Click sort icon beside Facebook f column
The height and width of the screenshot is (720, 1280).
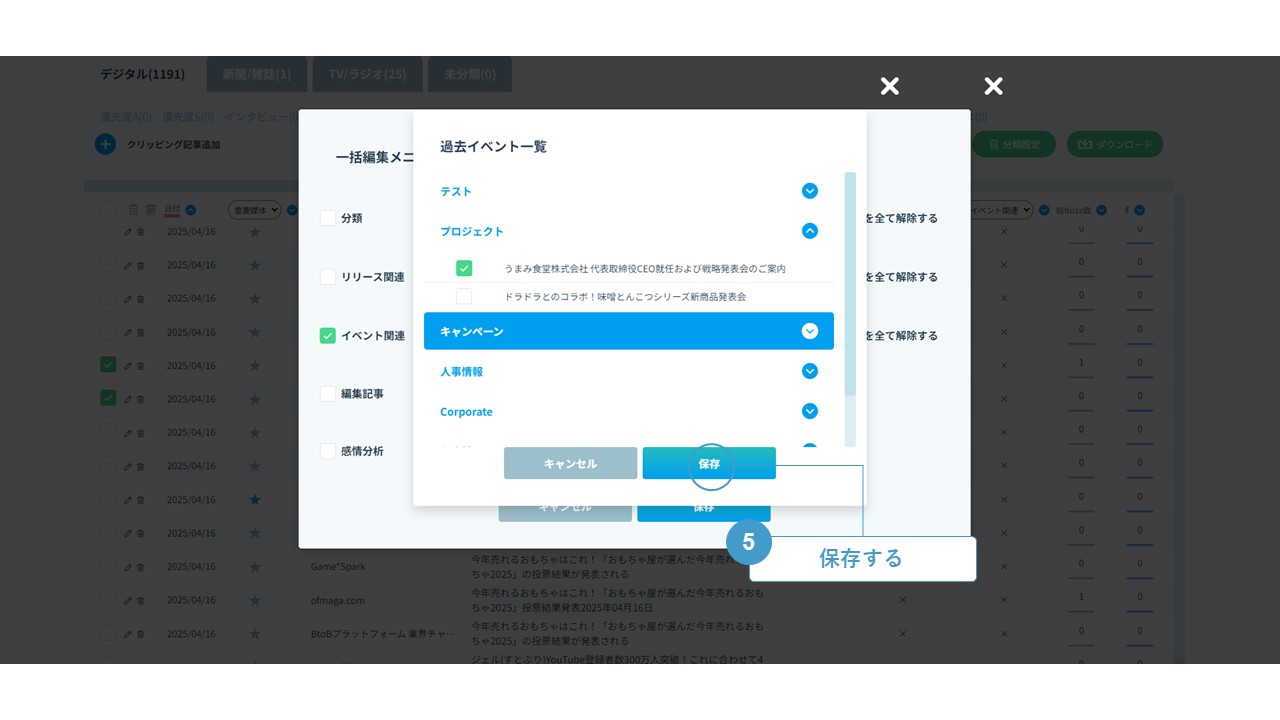(1139, 210)
